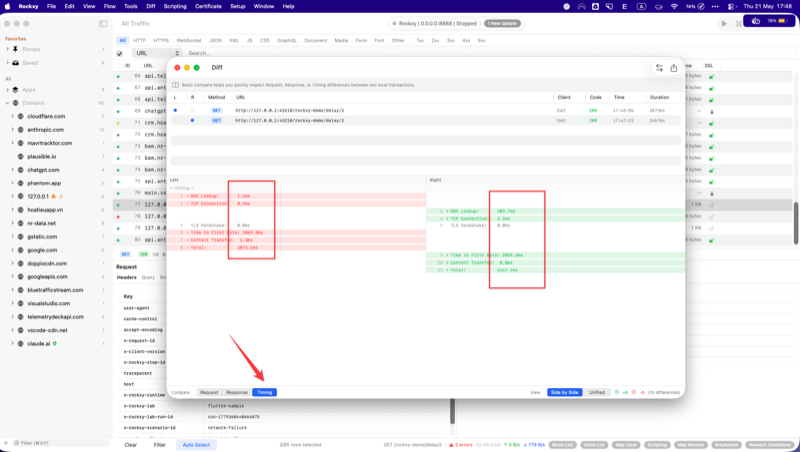Click the warning triangle beside 127.0.0.1

click(54, 196)
